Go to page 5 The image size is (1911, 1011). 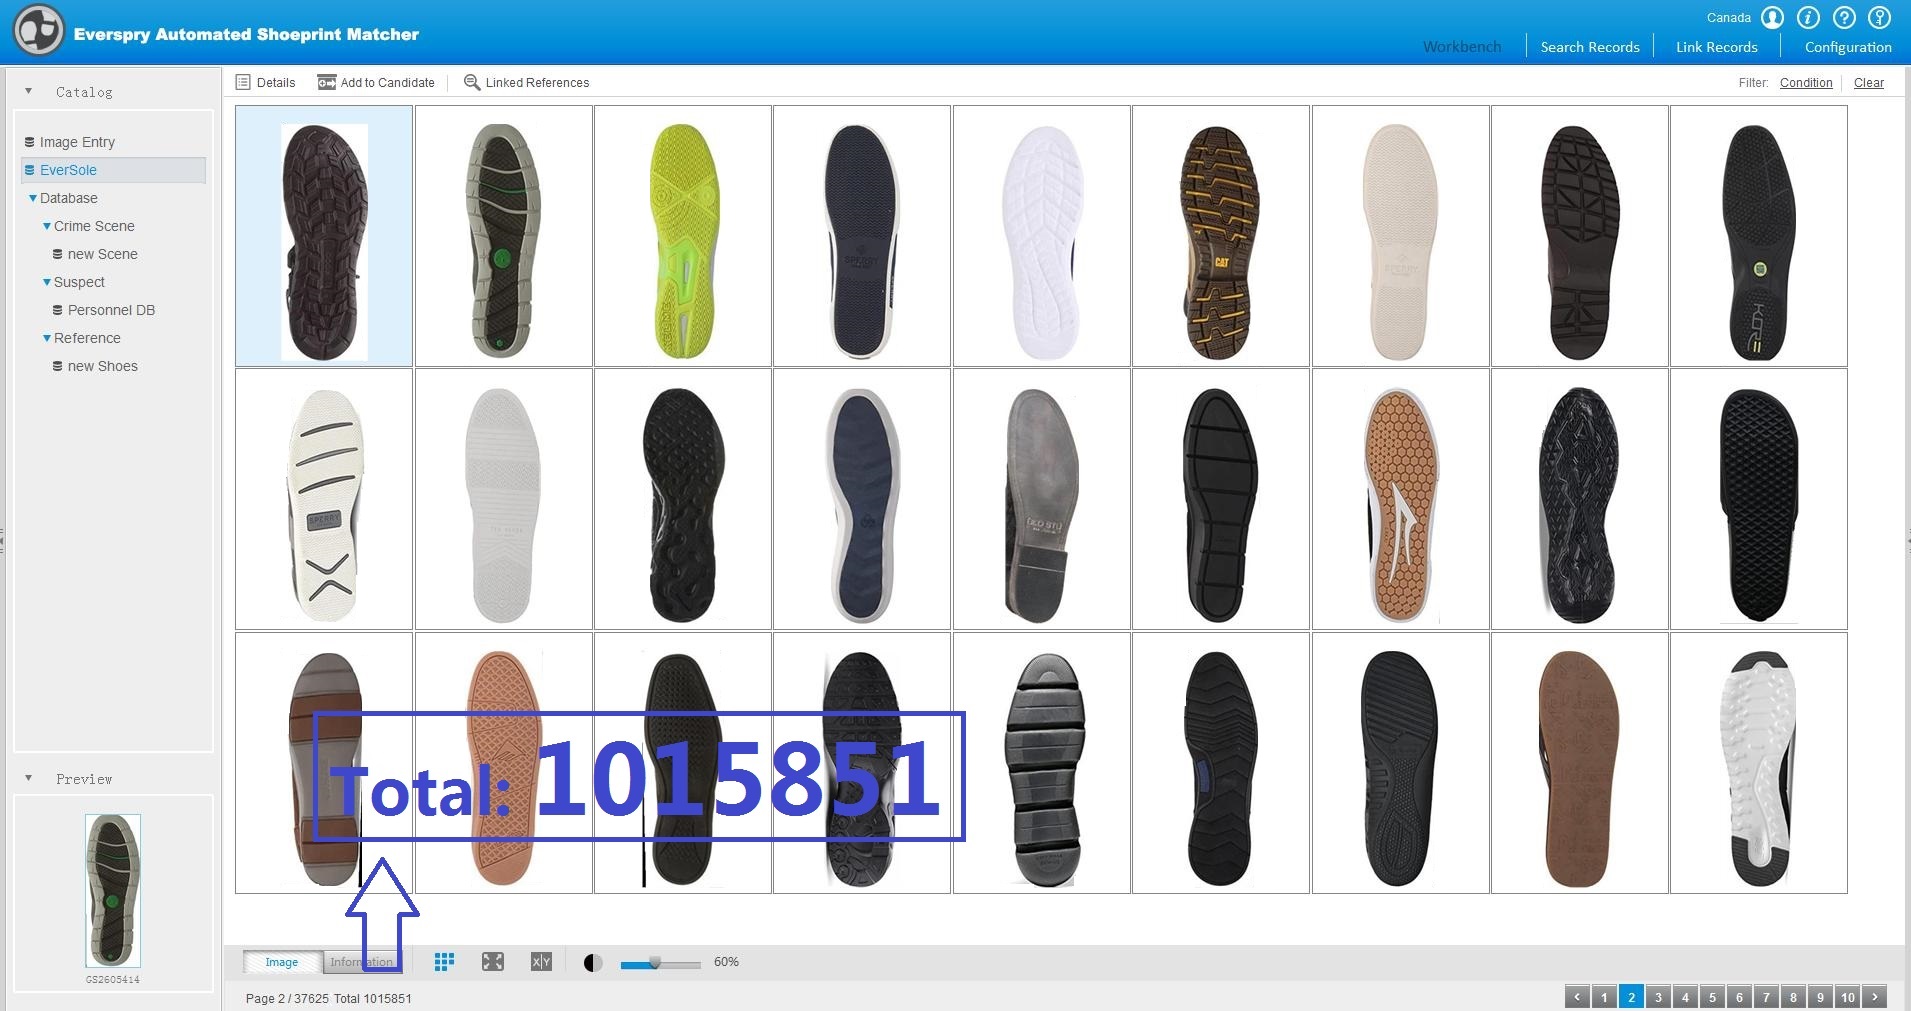[1712, 997]
